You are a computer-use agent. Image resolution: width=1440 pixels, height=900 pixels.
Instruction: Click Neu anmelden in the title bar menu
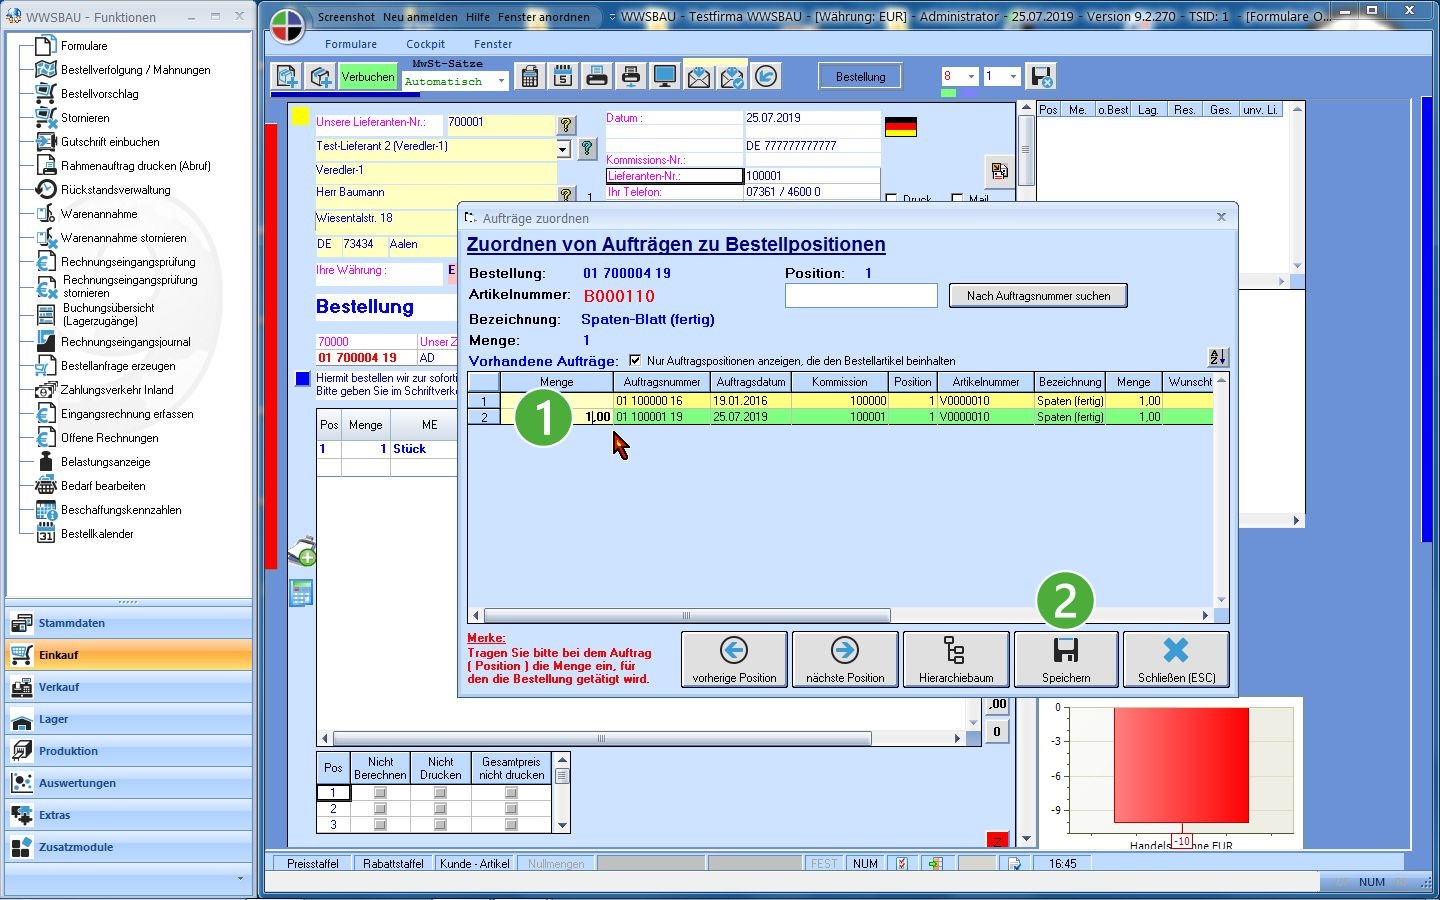pos(420,17)
